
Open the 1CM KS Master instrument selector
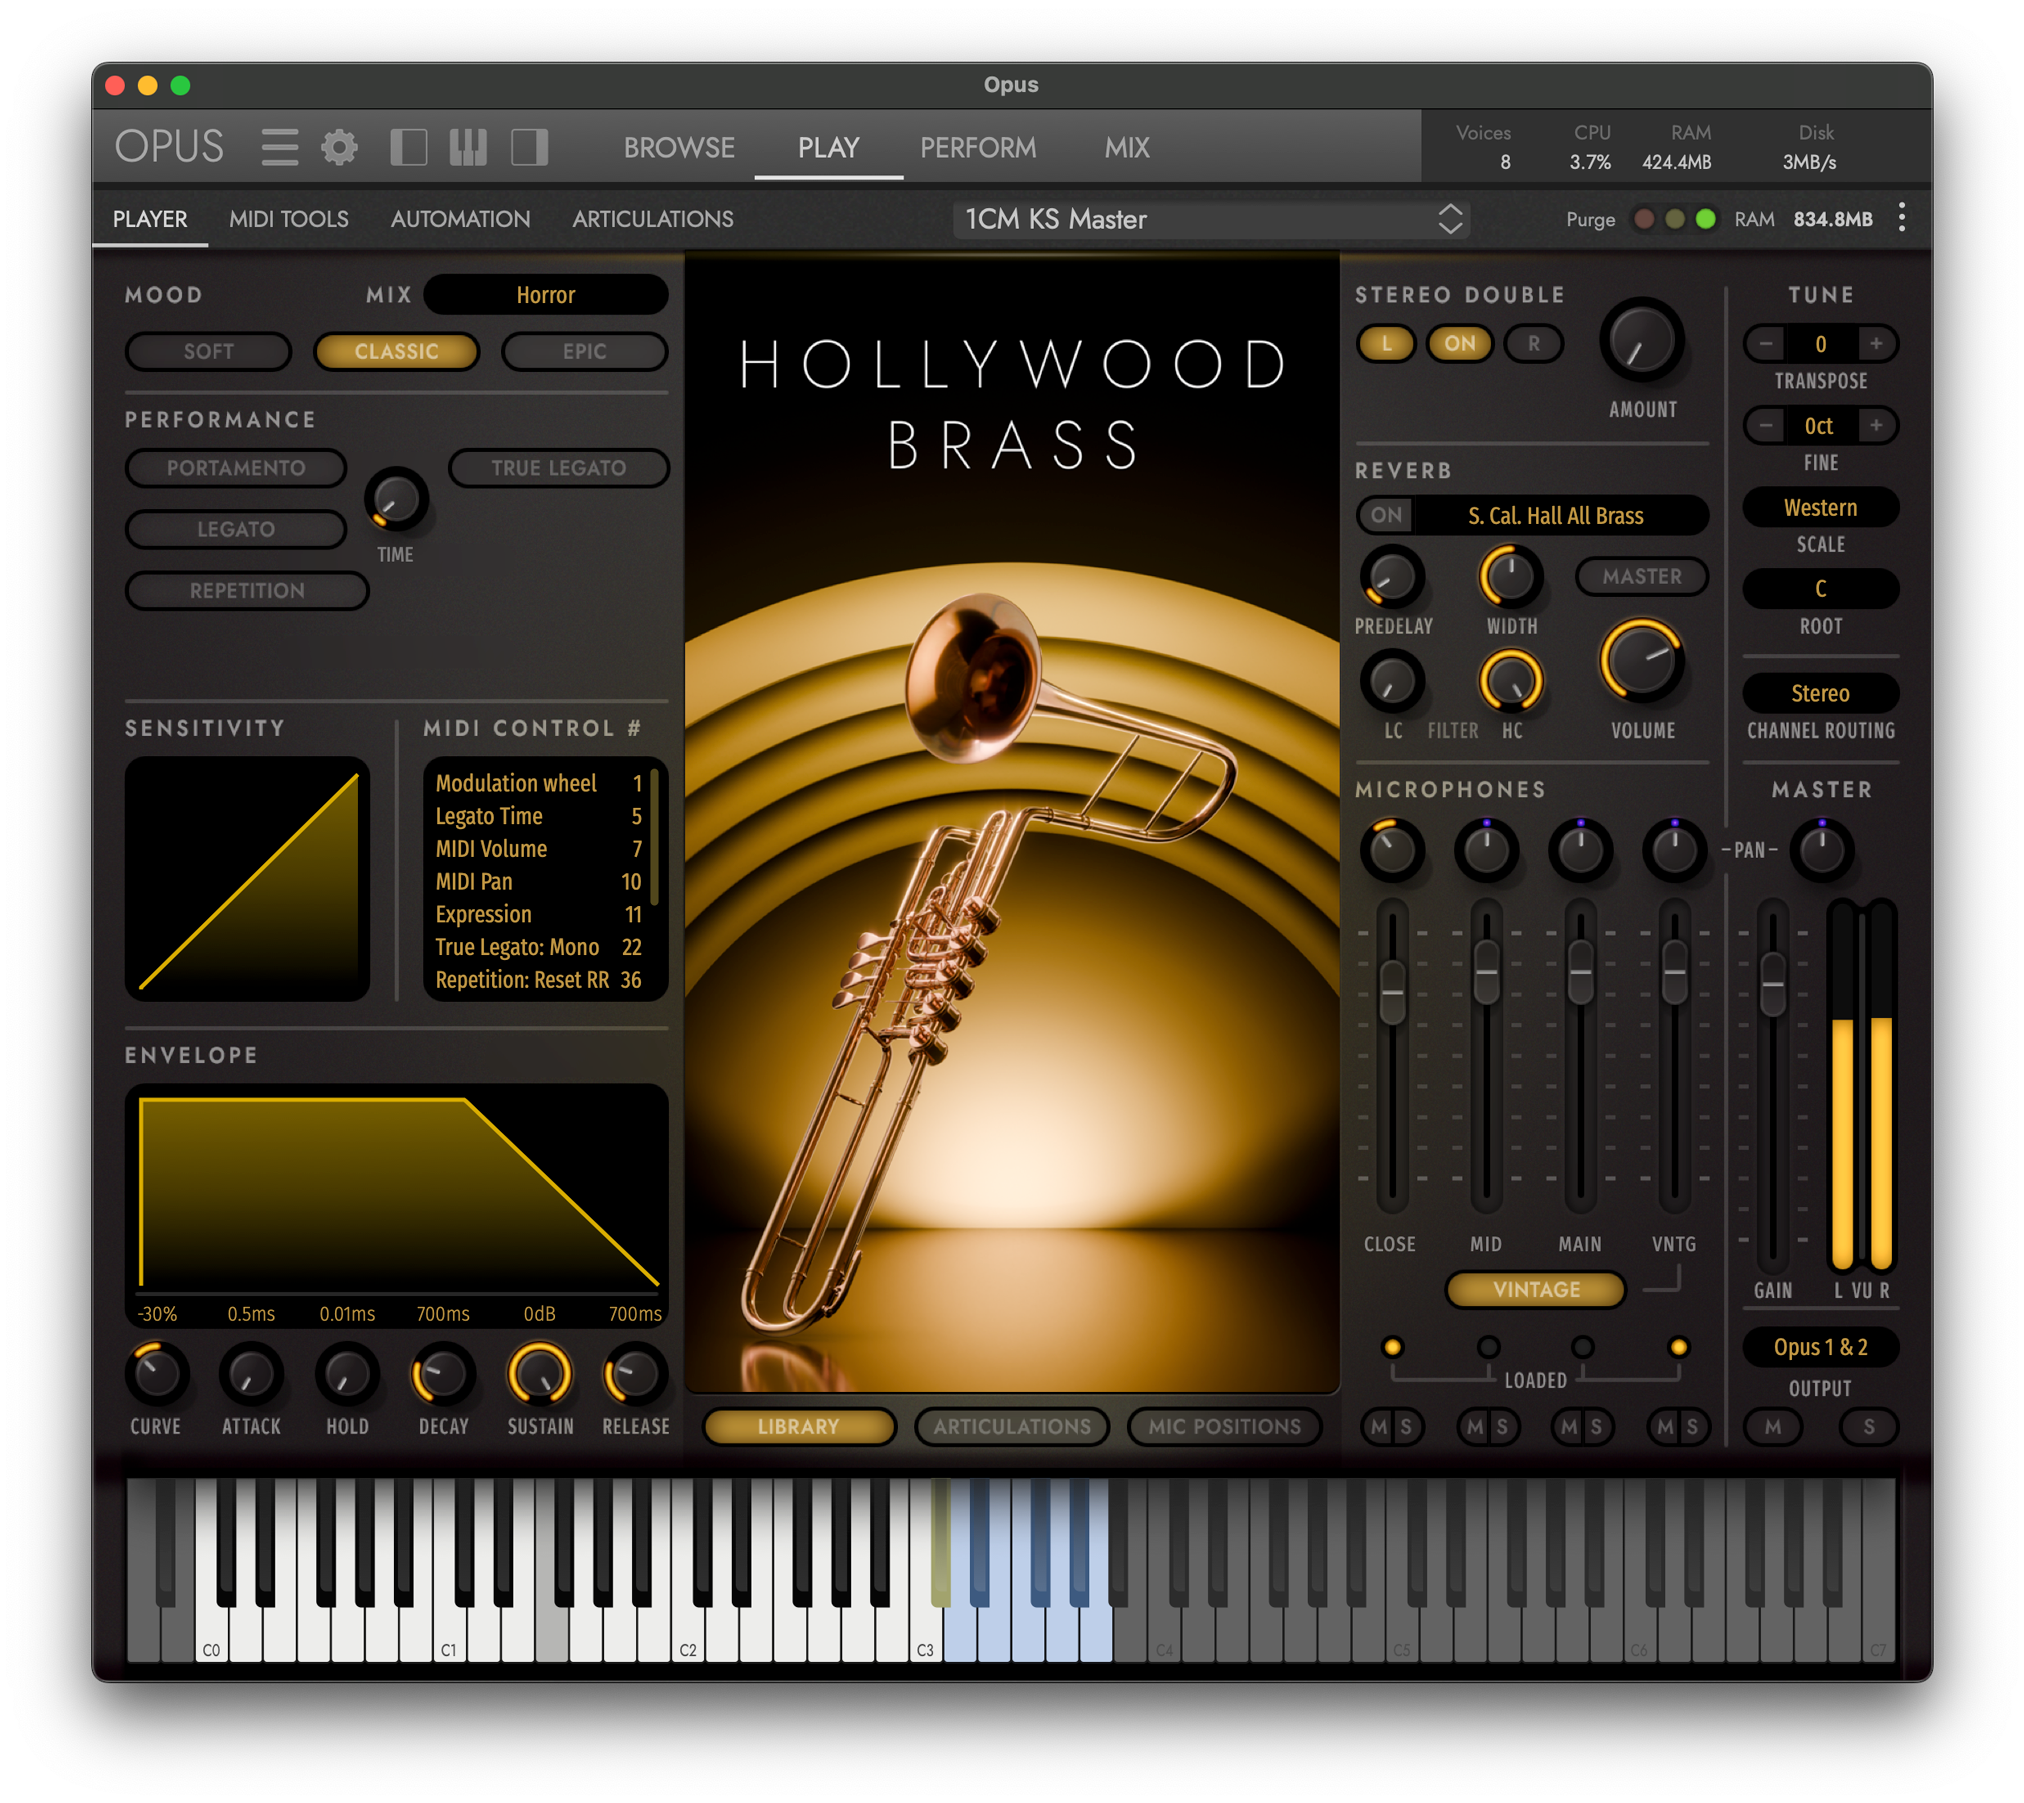(1212, 219)
